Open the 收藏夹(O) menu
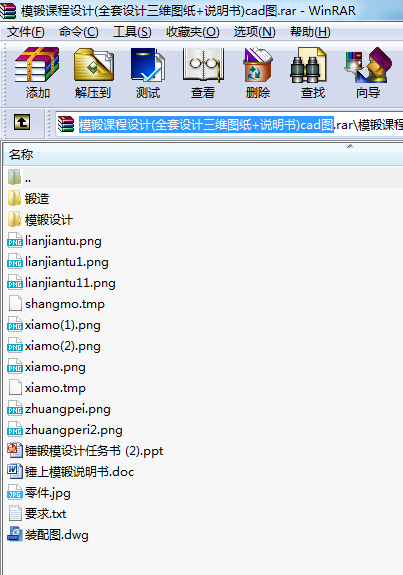 click(x=193, y=32)
